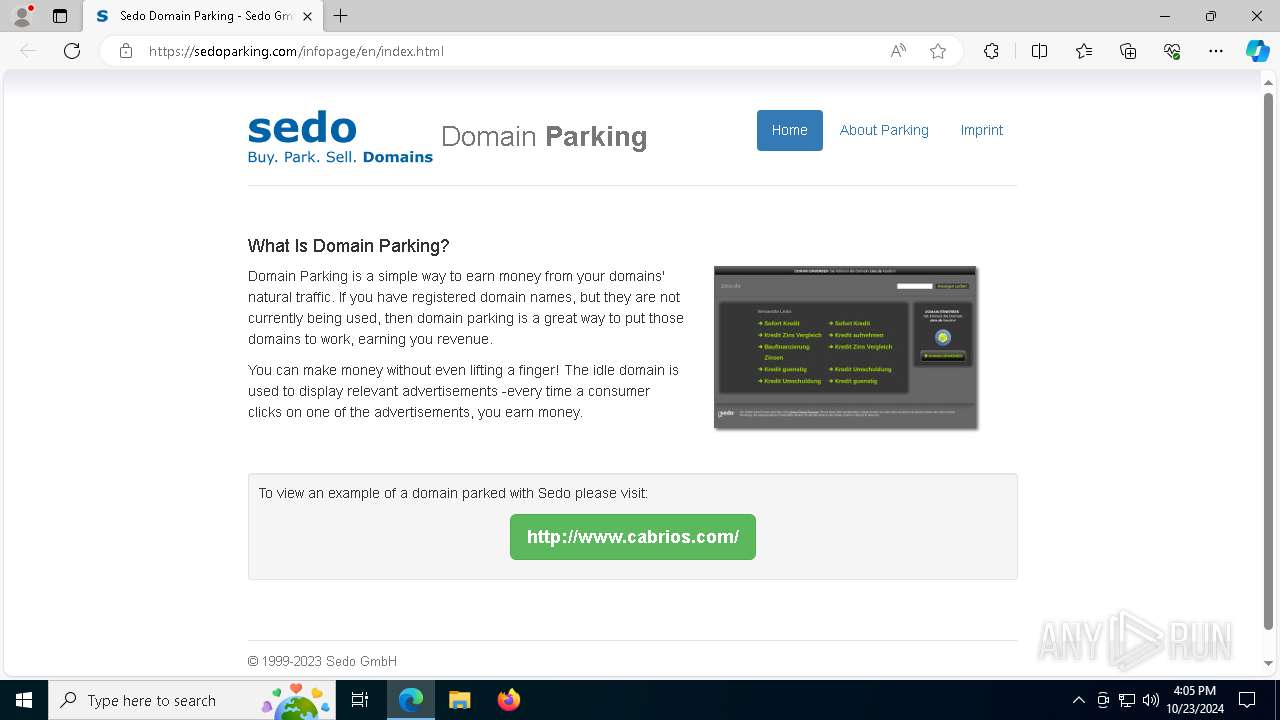The image size is (1280, 720).
Task: Select the Home navigation tab
Action: (x=789, y=130)
